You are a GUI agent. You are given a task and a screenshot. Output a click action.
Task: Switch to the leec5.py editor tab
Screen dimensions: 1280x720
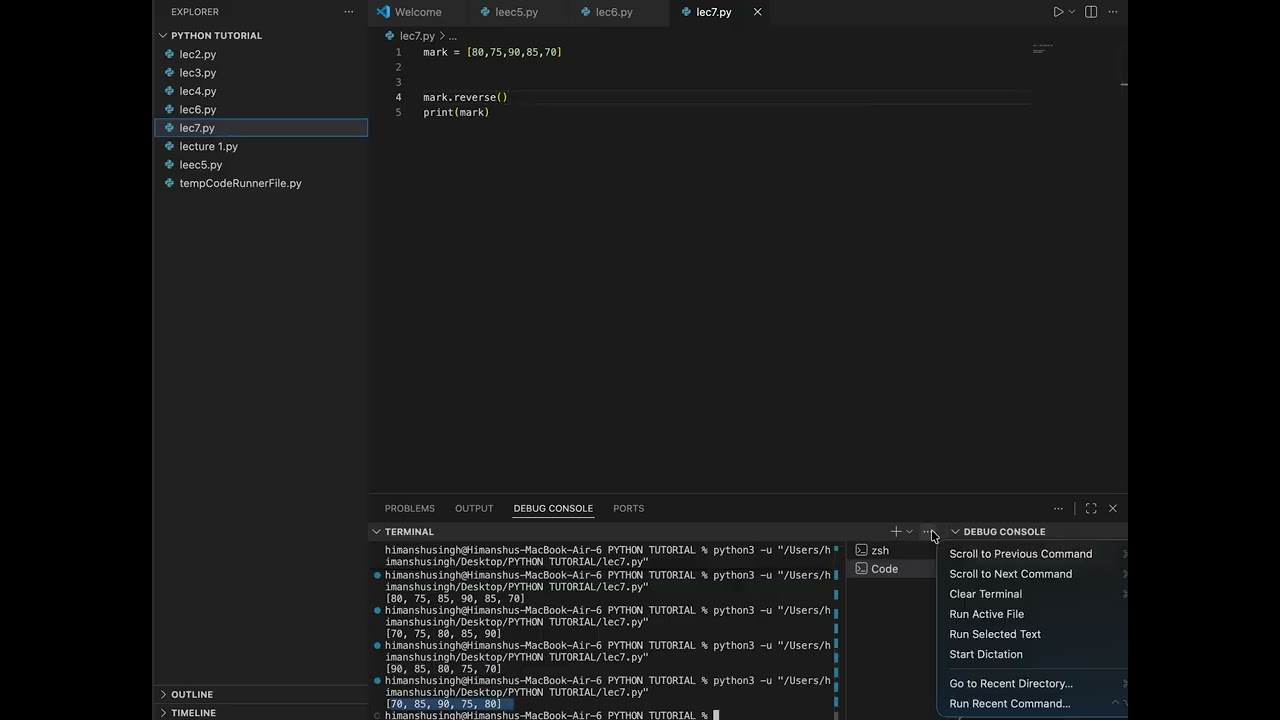click(x=516, y=12)
